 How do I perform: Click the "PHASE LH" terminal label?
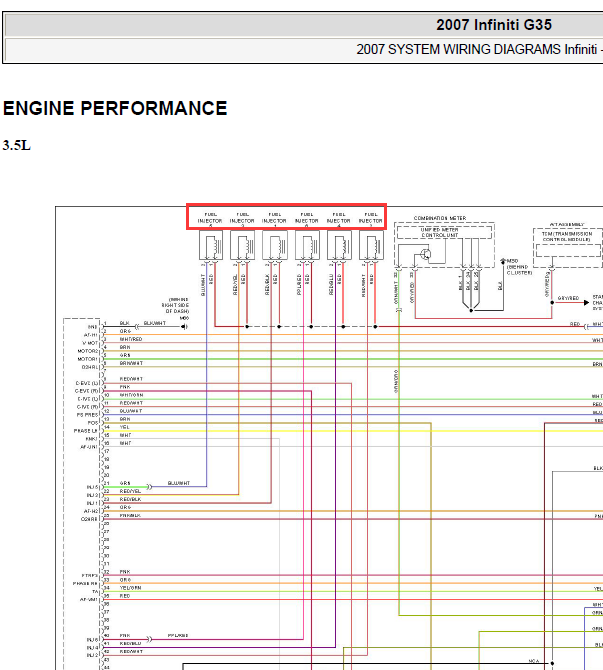(x=86, y=431)
